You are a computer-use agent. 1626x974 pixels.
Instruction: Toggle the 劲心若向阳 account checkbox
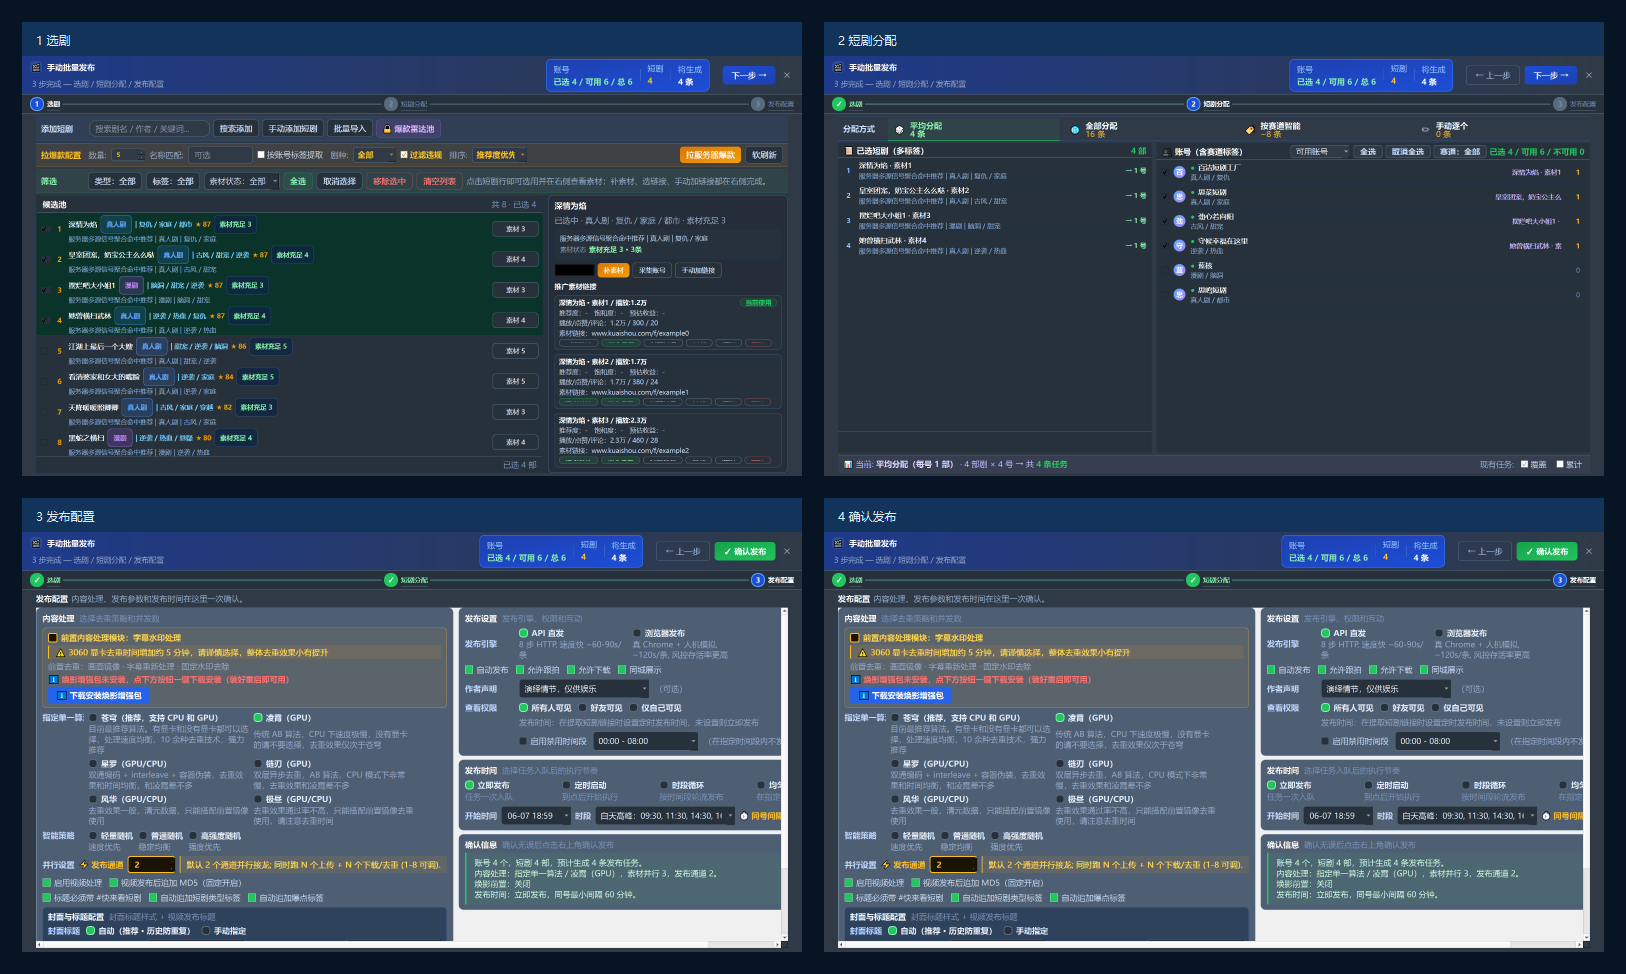[1165, 221]
